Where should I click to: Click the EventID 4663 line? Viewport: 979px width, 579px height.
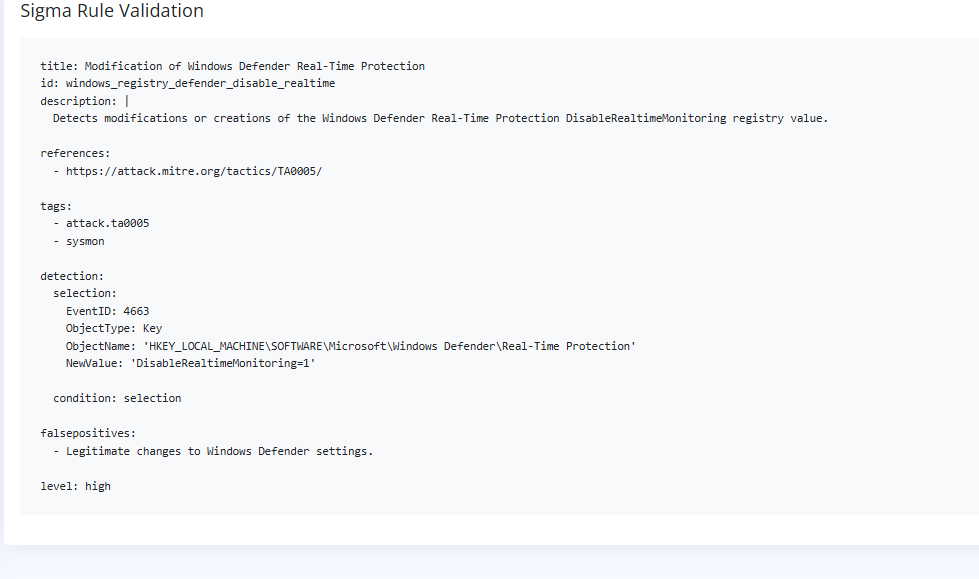(x=107, y=311)
